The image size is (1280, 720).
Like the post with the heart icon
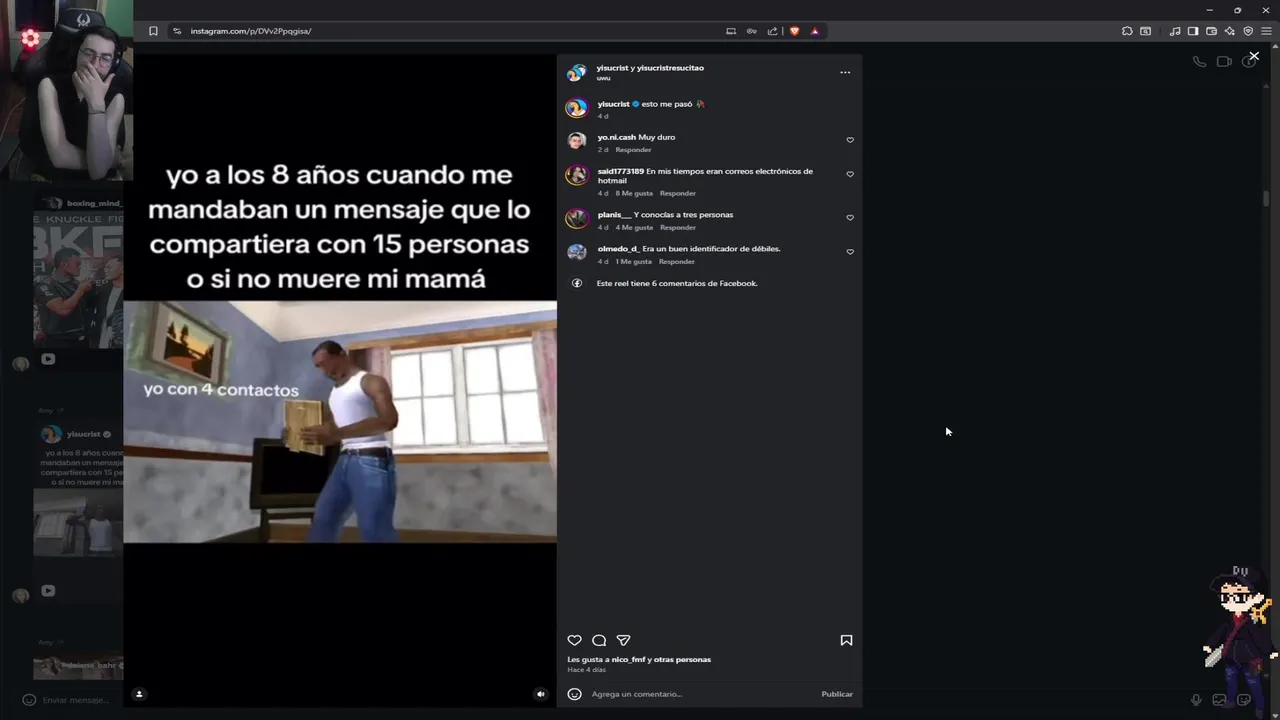click(574, 640)
